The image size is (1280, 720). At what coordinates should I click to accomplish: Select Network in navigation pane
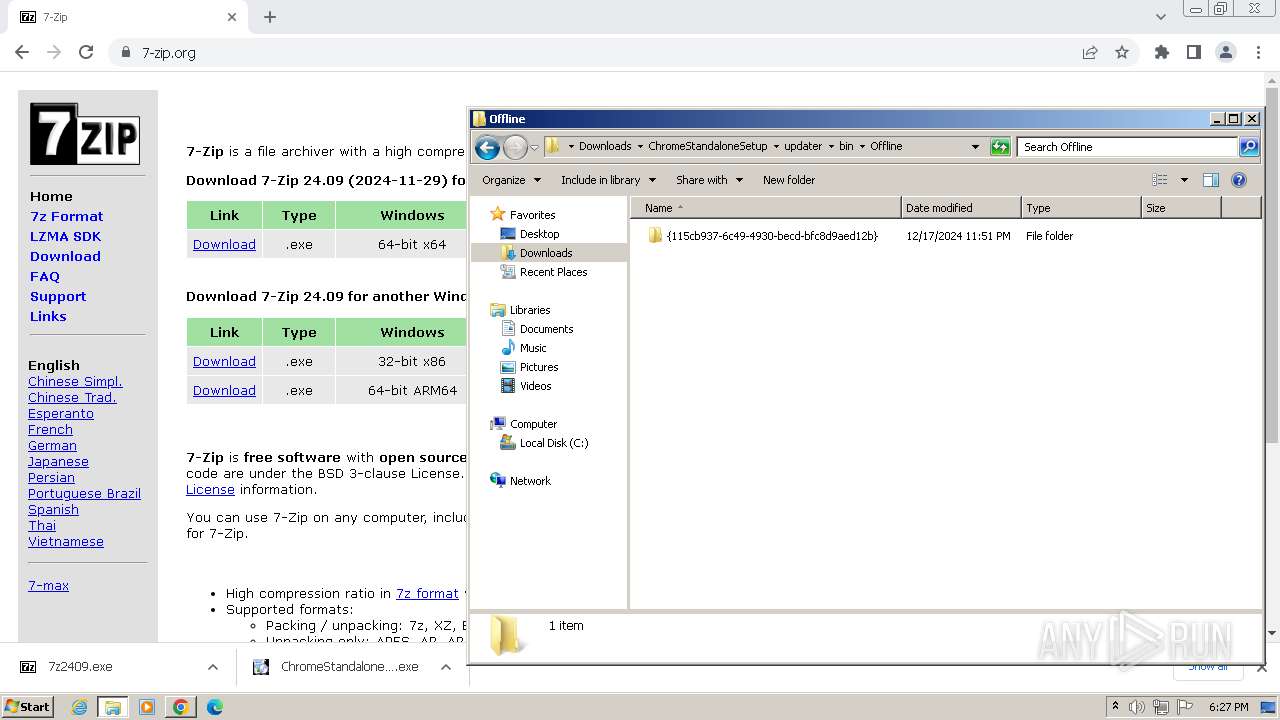point(530,481)
